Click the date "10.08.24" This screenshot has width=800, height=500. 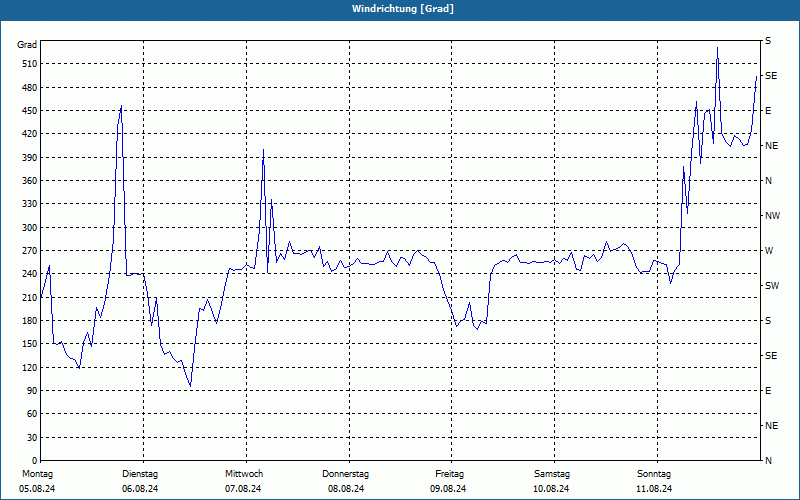tap(551, 489)
